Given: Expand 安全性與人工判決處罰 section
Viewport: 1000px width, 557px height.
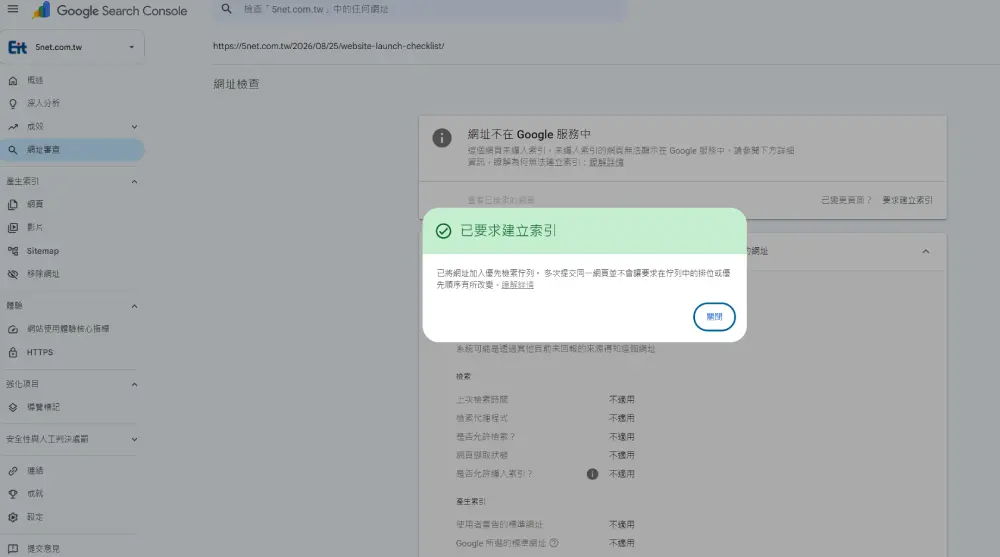Looking at the screenshot, I should (x=134, y=440).
